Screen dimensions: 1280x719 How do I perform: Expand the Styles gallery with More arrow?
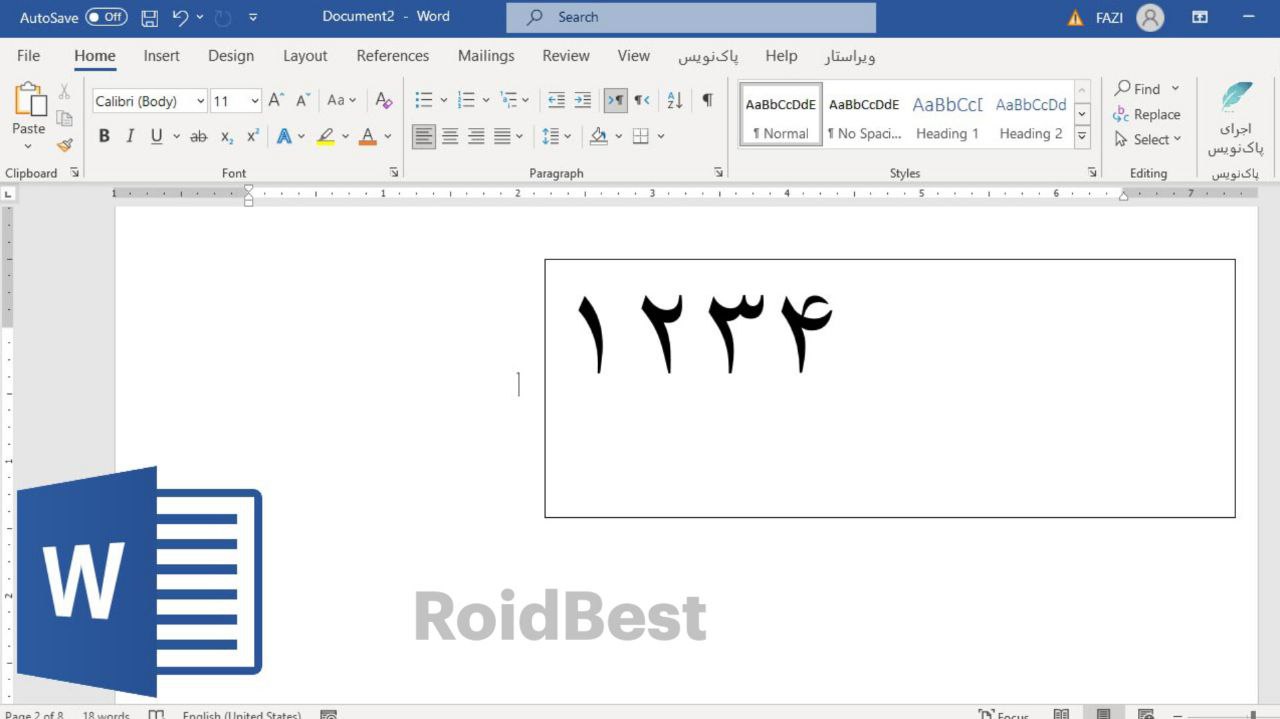tap(1082, 137)
